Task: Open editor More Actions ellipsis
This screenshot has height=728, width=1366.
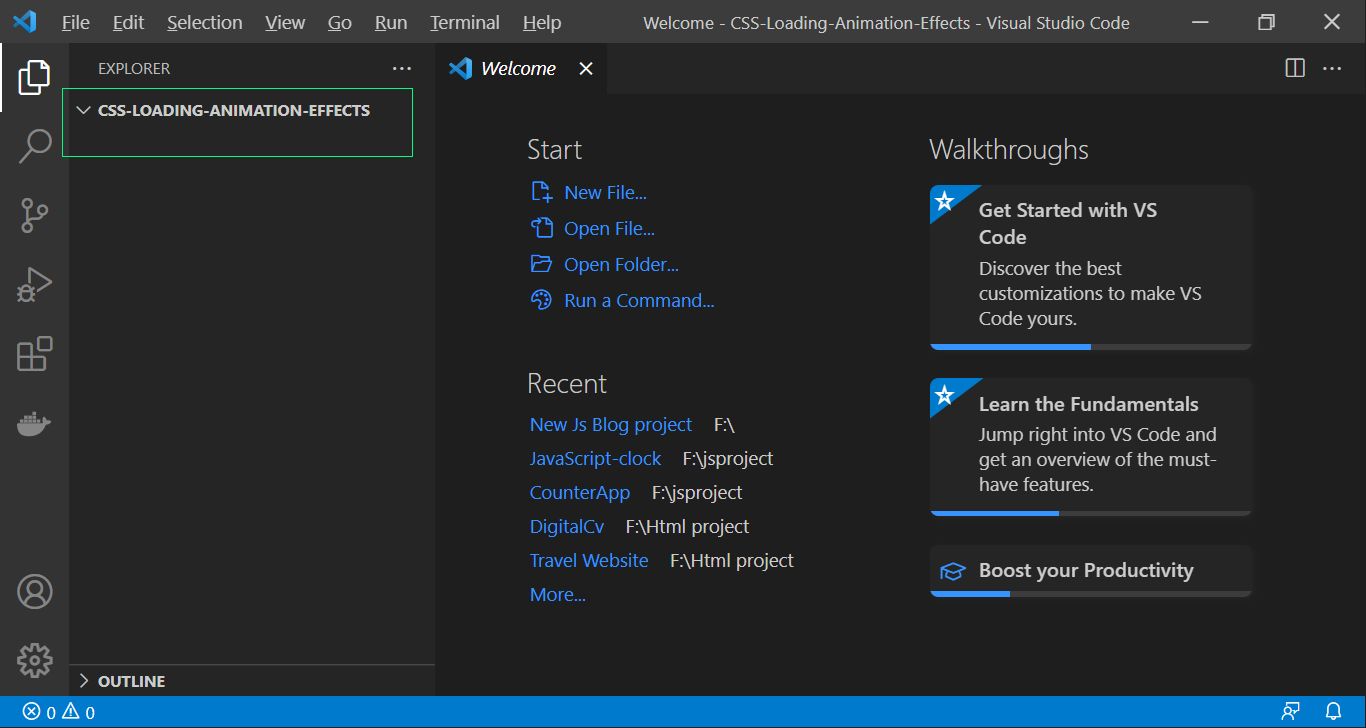Action: coord(1332,68)
